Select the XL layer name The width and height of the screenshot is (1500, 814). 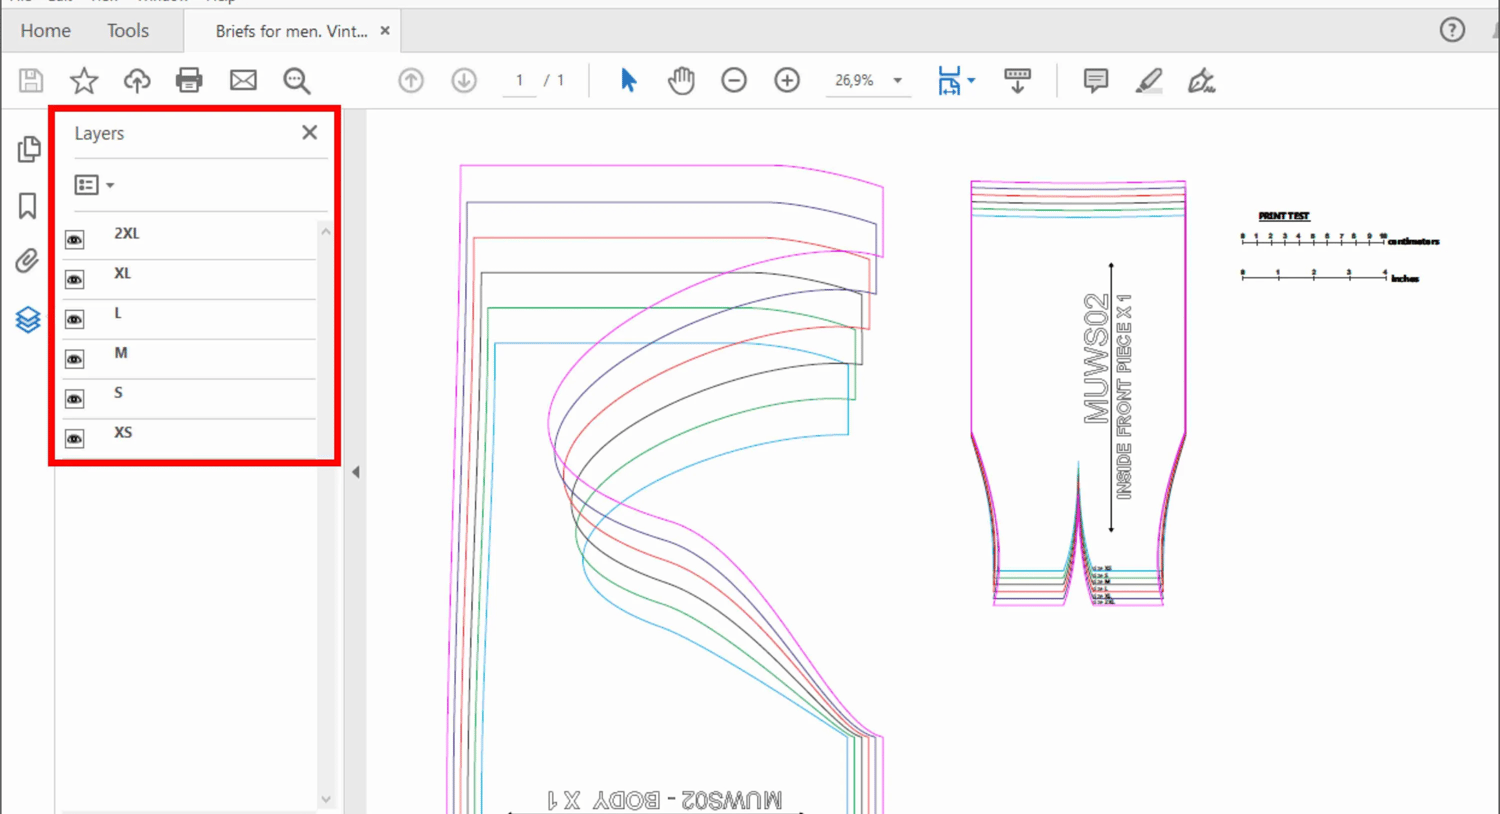pos(122,273)
